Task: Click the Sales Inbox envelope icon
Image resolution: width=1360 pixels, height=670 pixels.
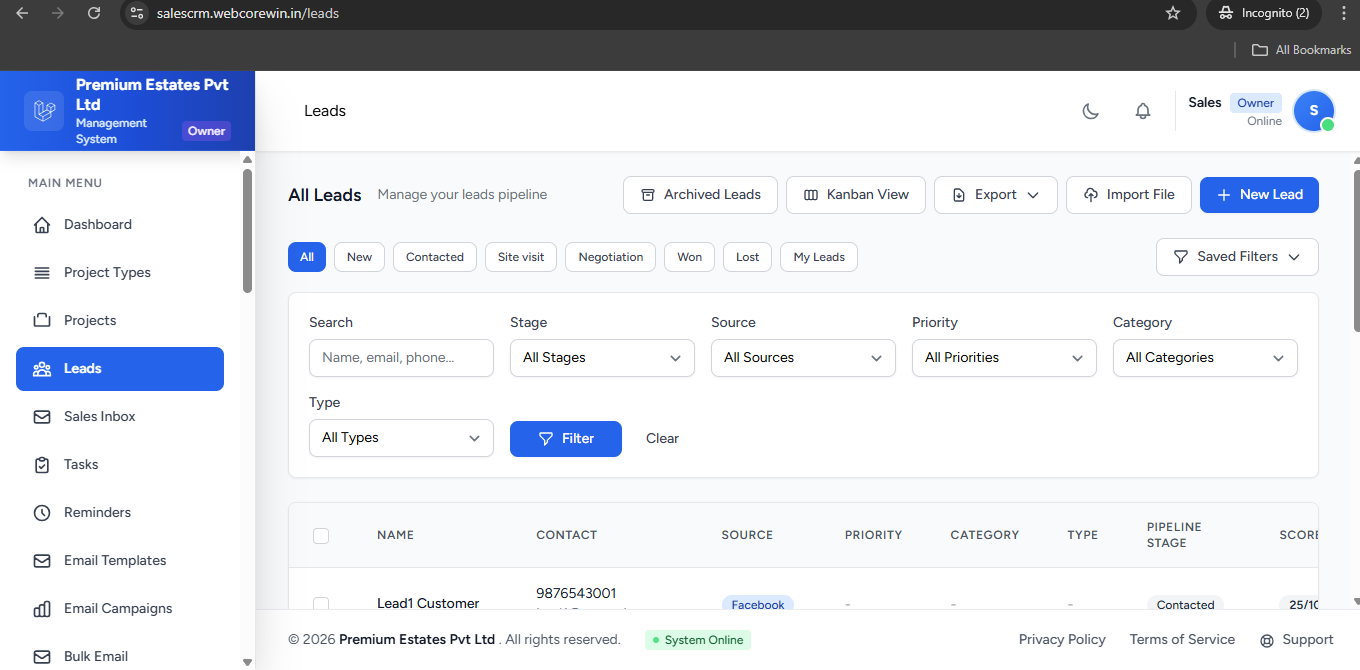Action: click(x=42, y=417)
